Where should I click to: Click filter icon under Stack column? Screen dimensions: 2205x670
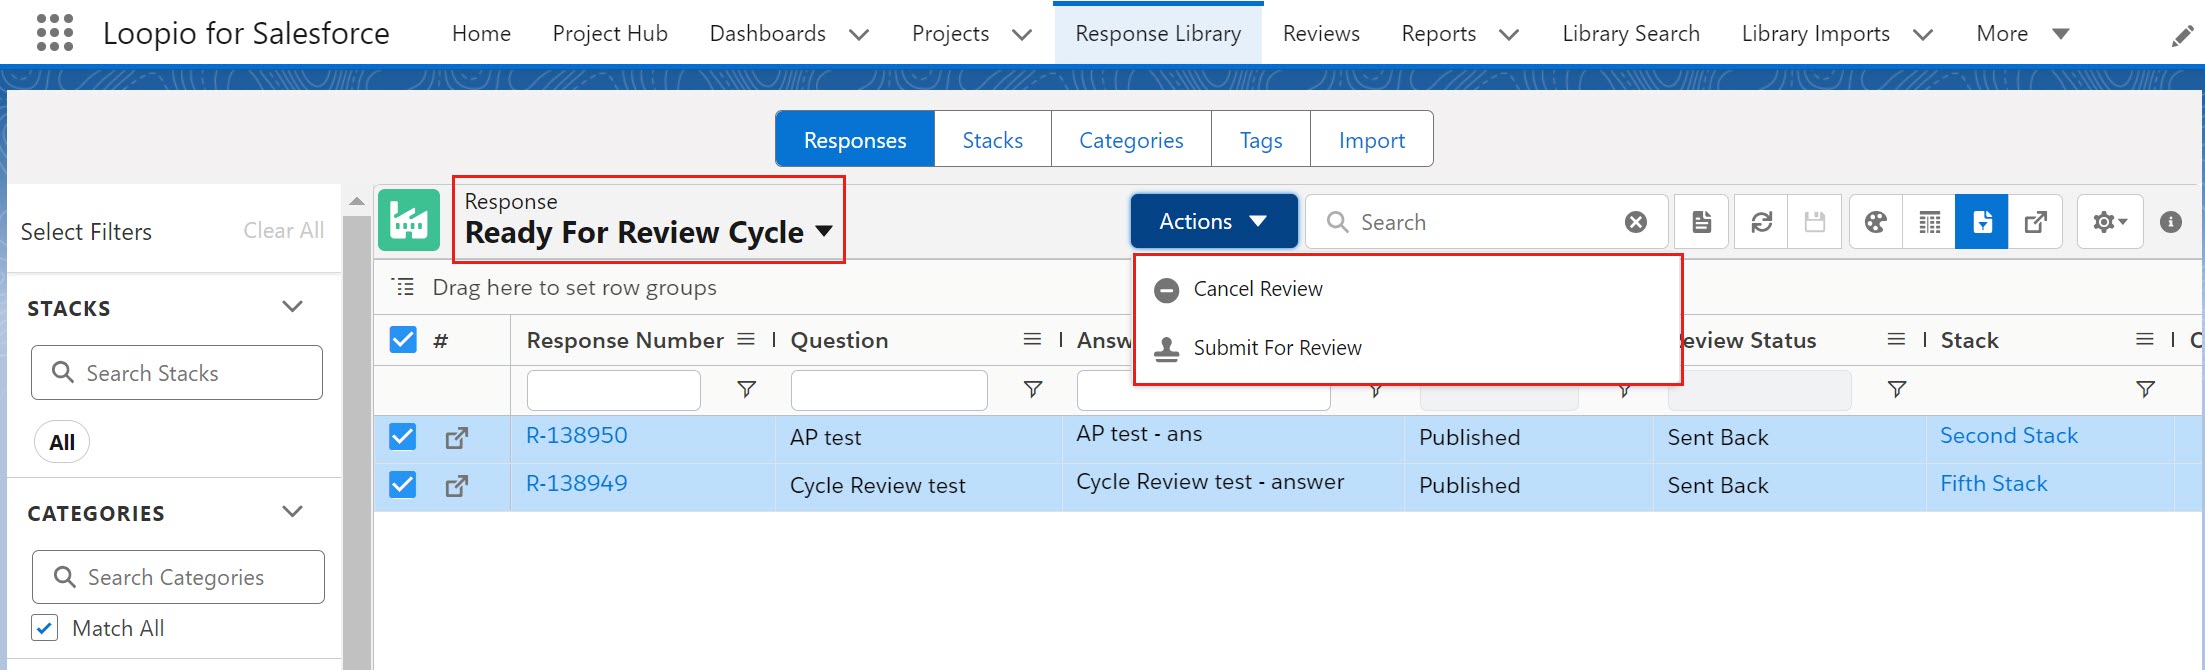coord(2145,389)
